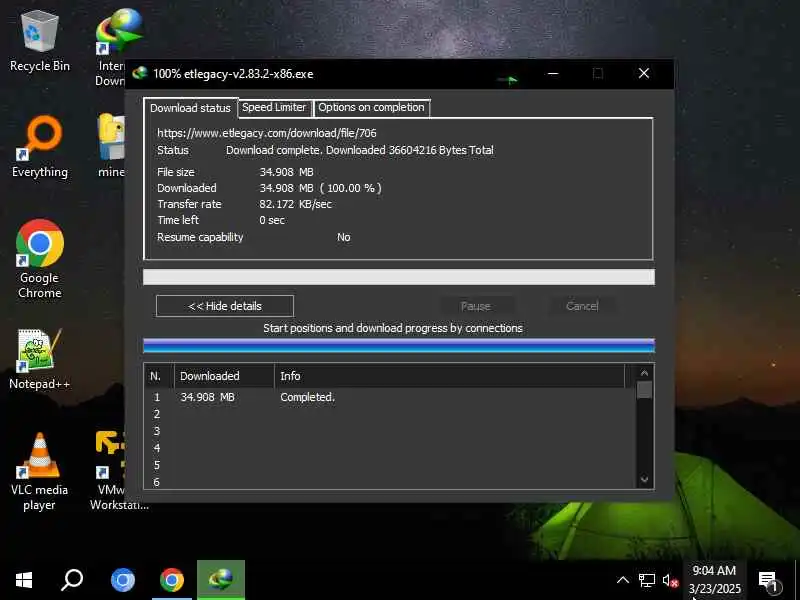Screen dimensions: 800x600
Task: Click the IDM icon in title bar
Action: click(140, 73)
